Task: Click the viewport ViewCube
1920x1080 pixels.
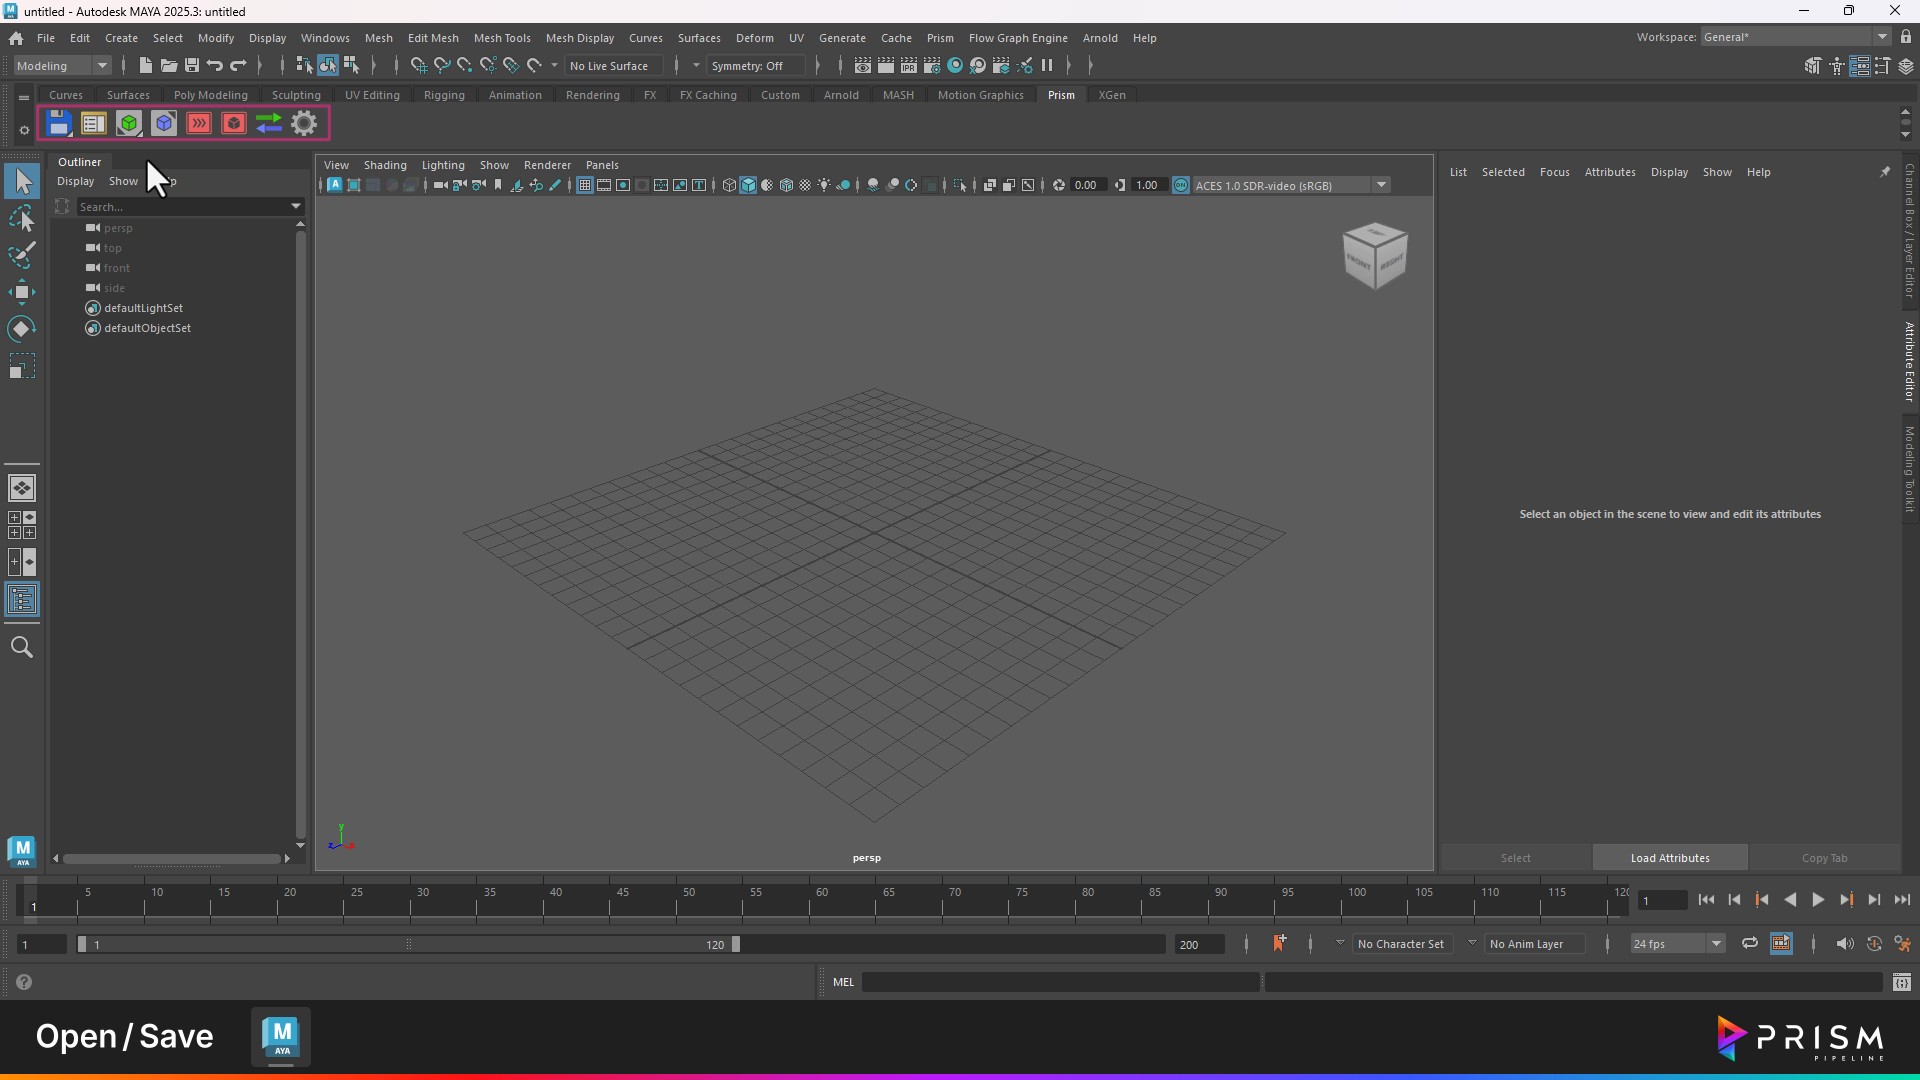Action: (x=1375, y=256)
